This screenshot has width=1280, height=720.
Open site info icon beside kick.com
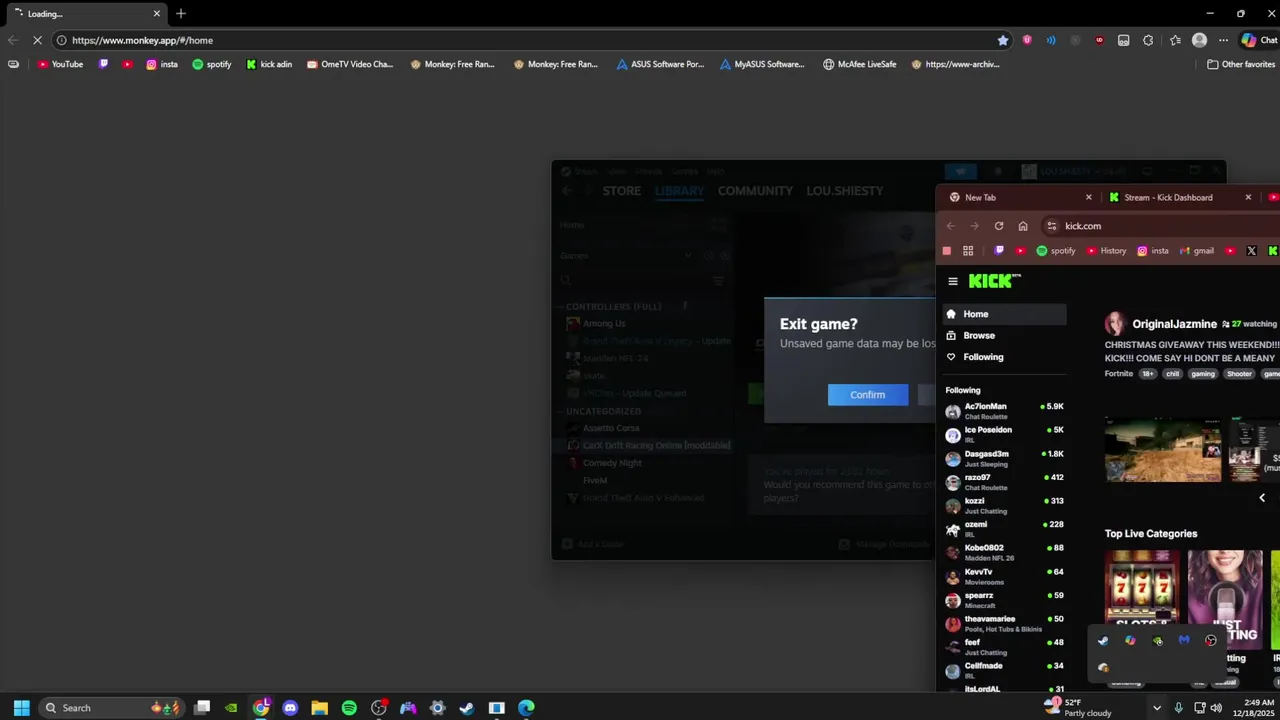tap(1051, 226)
